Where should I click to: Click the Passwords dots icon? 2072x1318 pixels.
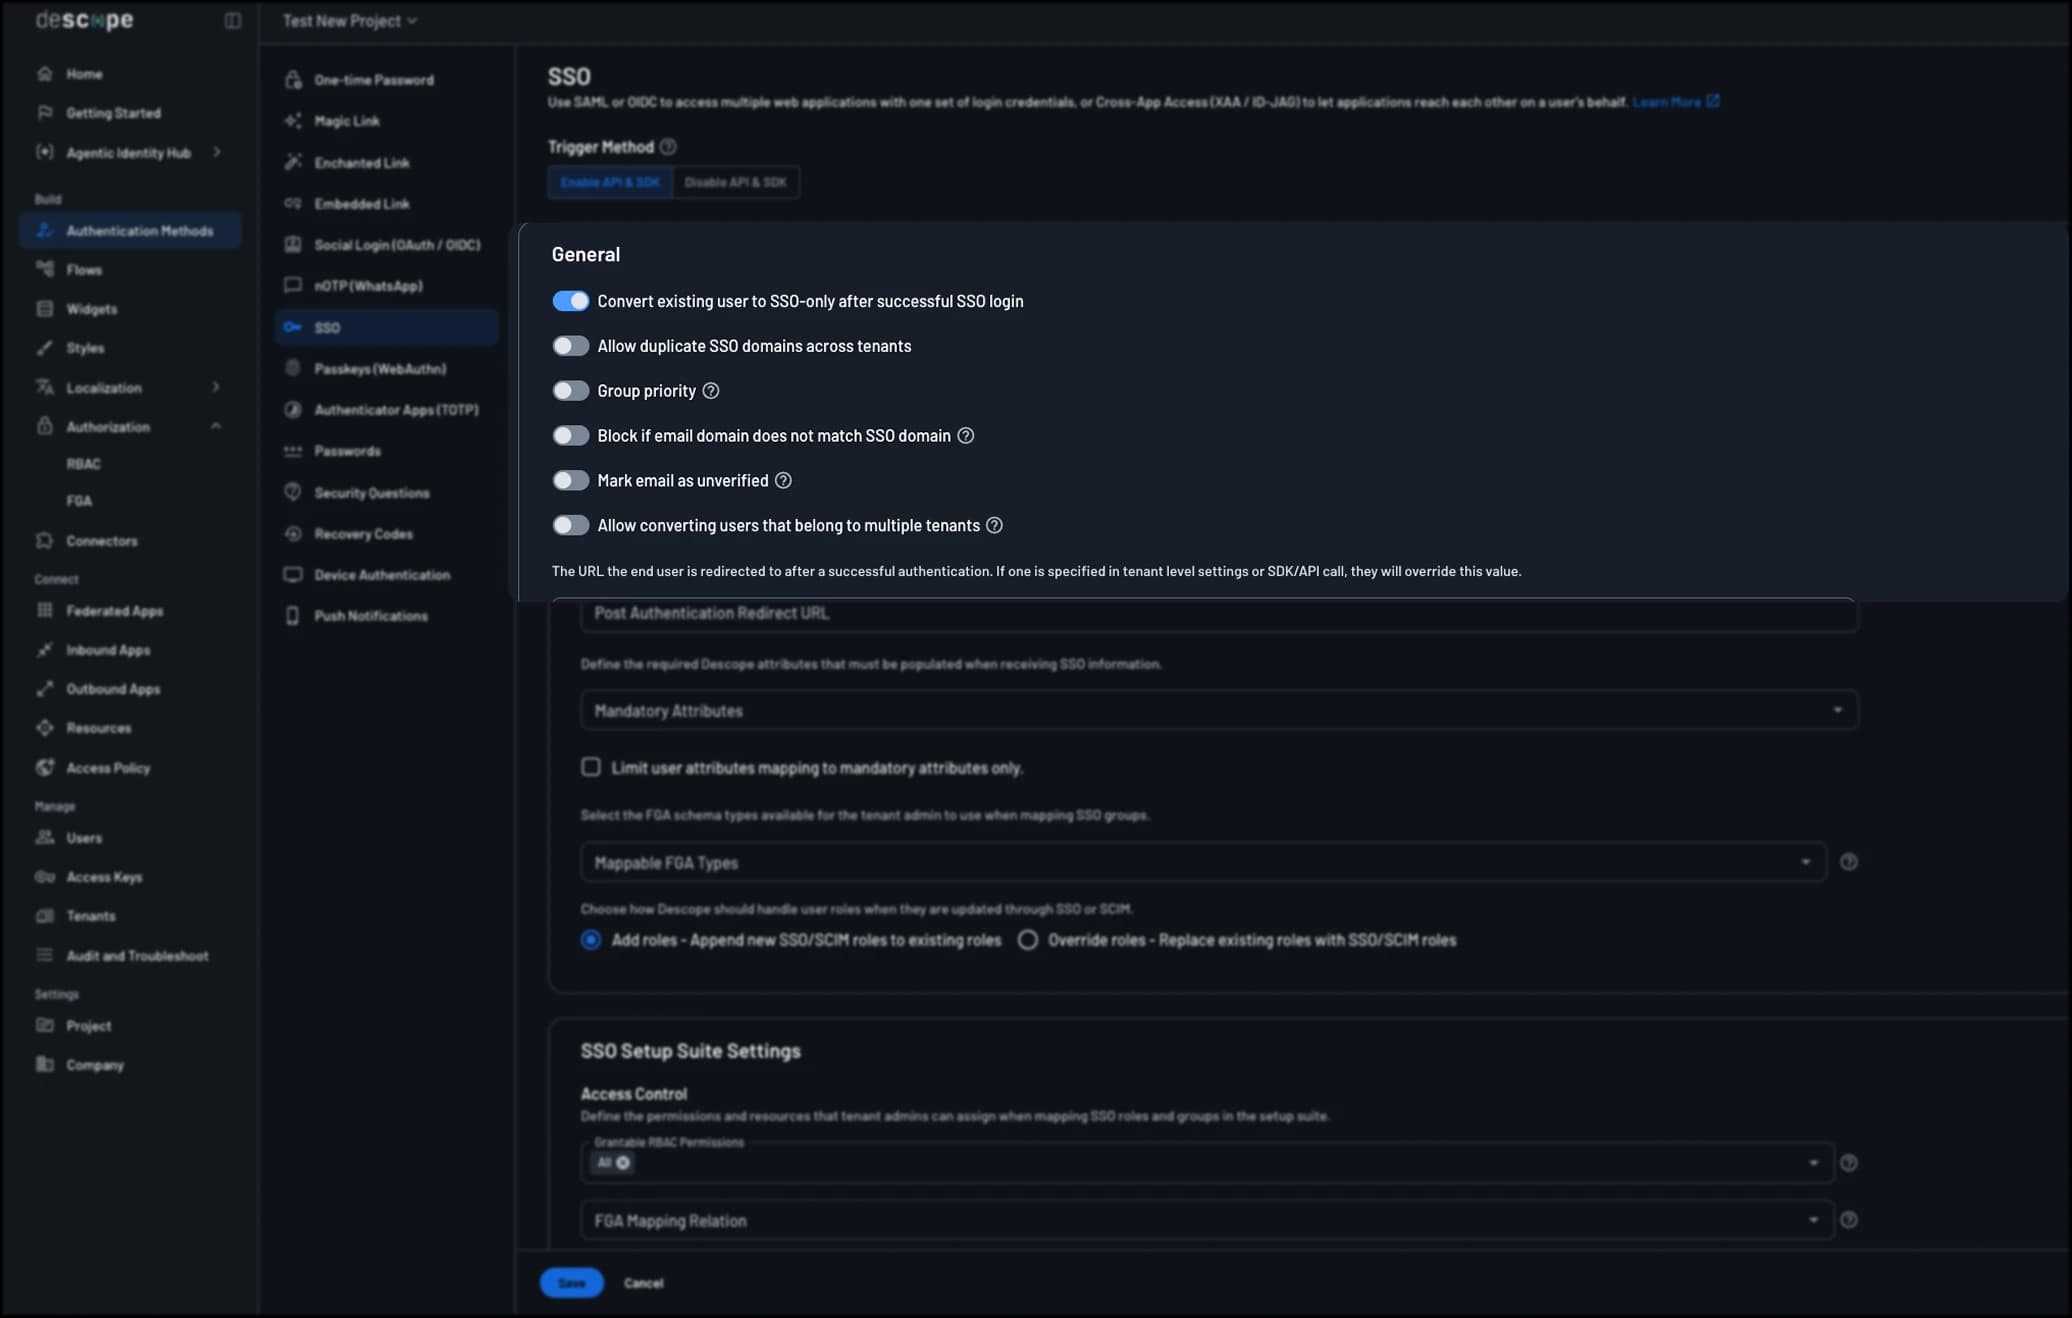tap(293, 451)
